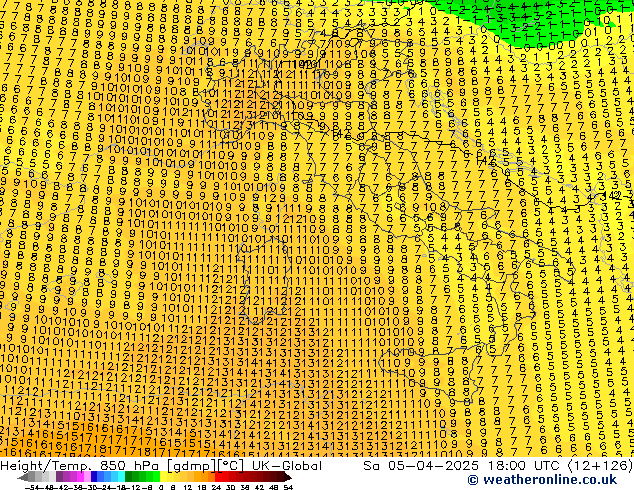Click the yellow segment of the temperature scale
Image resolution: width=634 pixels, height=490 pixels.
pos(163,476)
